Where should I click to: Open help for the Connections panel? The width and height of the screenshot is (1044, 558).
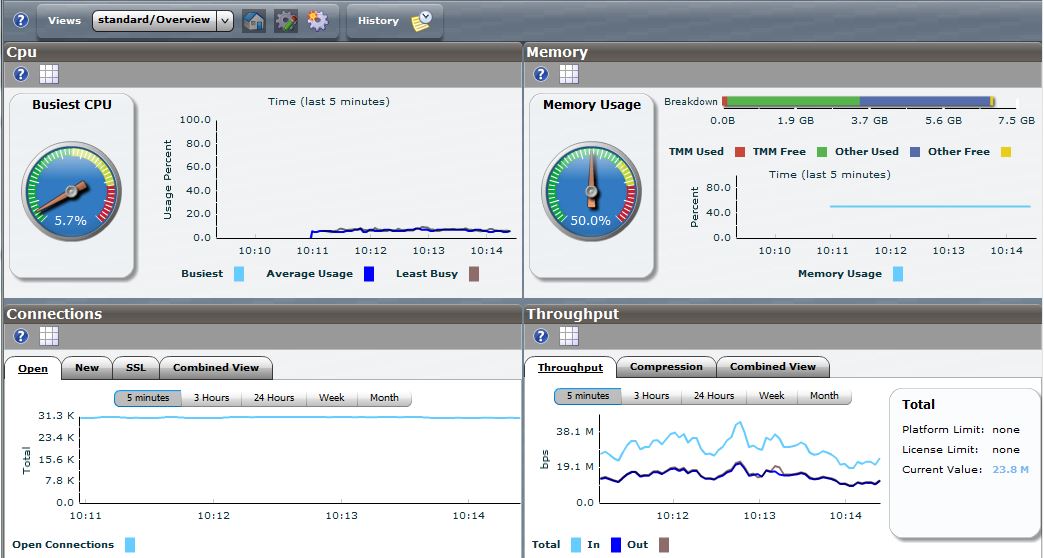coord(21,336)
